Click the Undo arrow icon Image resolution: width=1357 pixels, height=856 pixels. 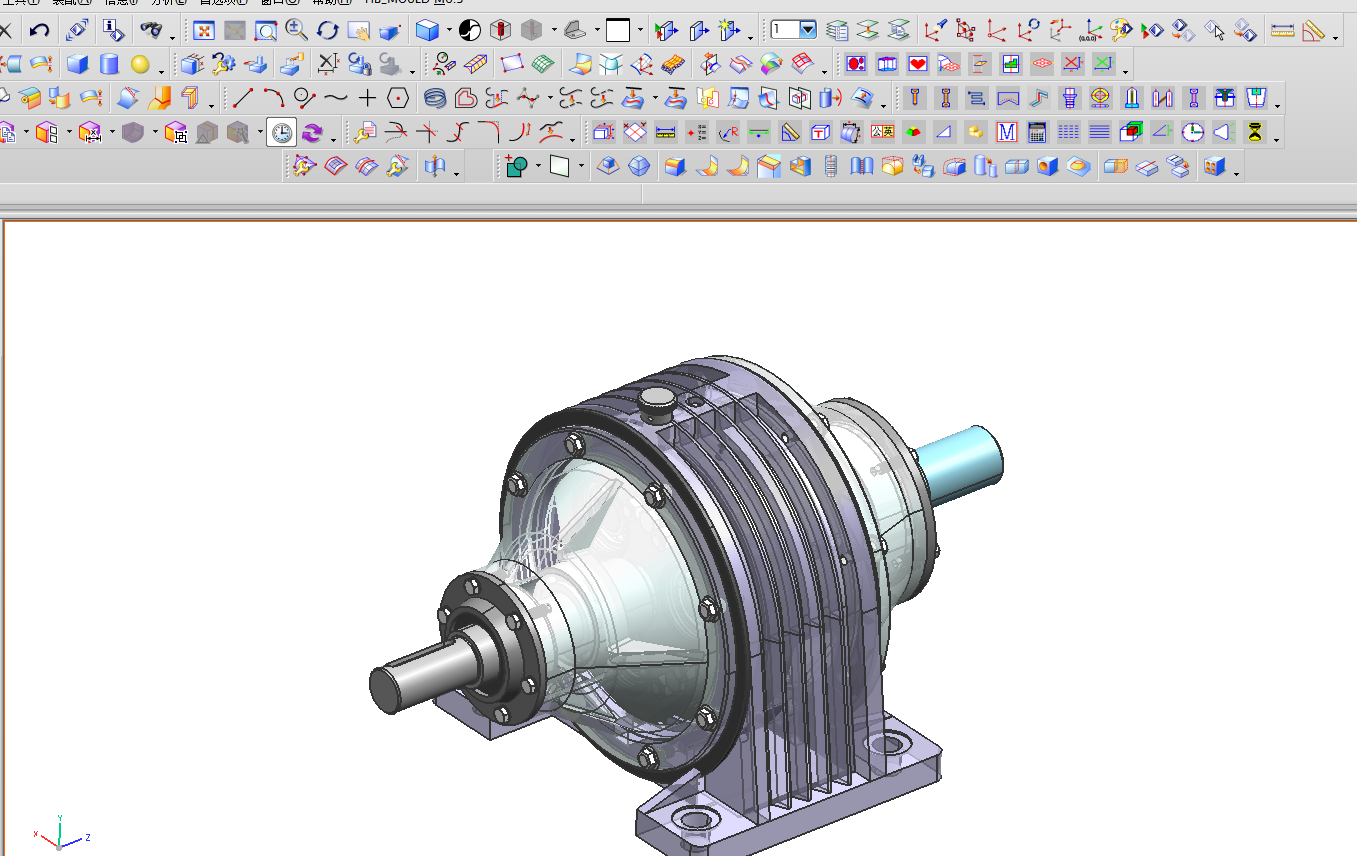tap(38, 30)
